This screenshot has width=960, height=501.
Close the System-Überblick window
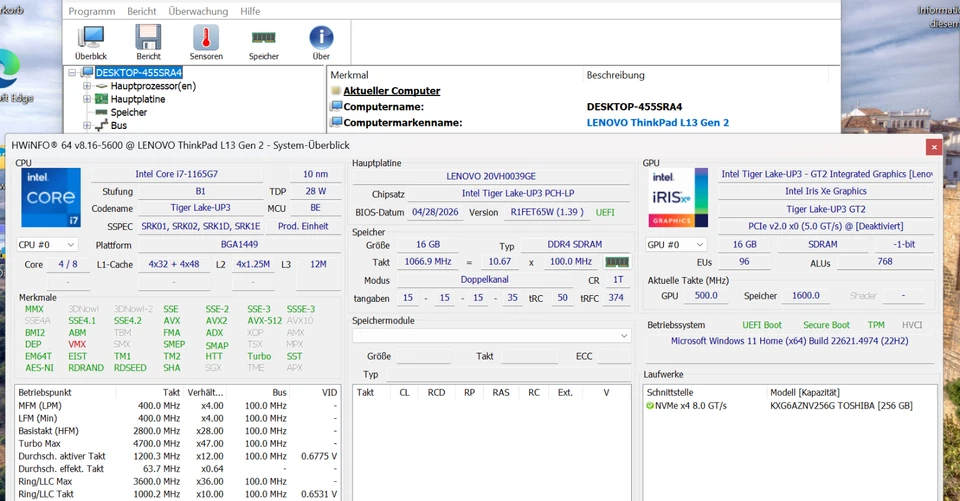934,147
